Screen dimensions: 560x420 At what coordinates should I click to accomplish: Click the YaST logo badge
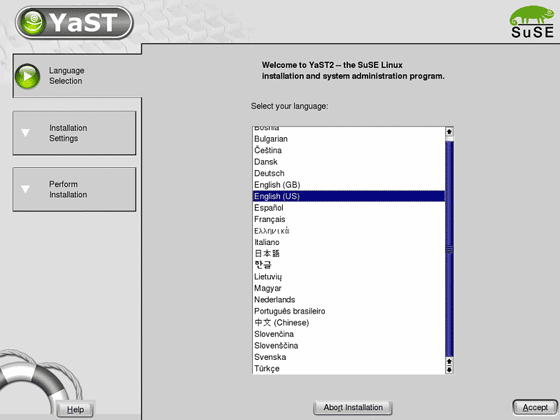[74, 22]
